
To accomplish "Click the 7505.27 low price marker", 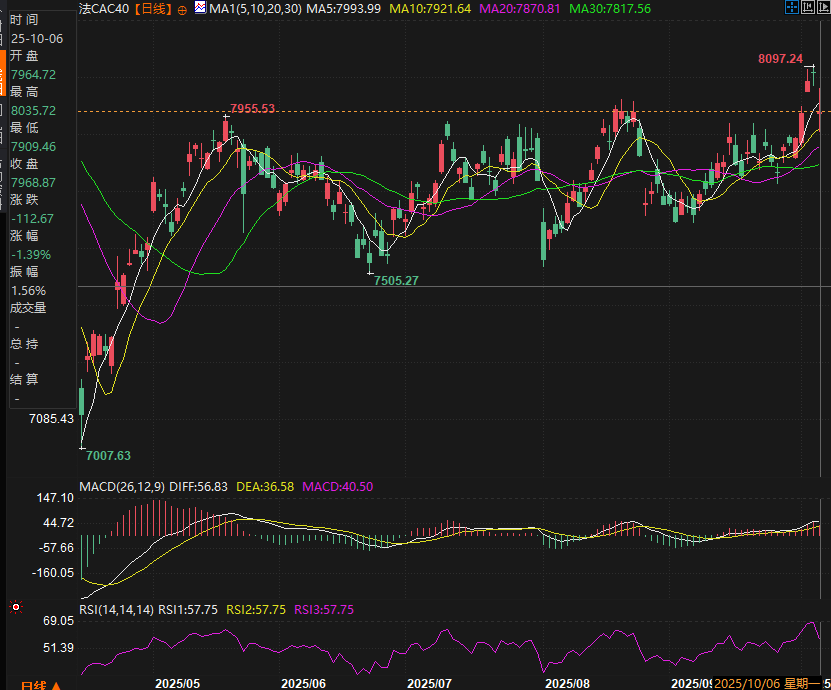I will [396, 281].
